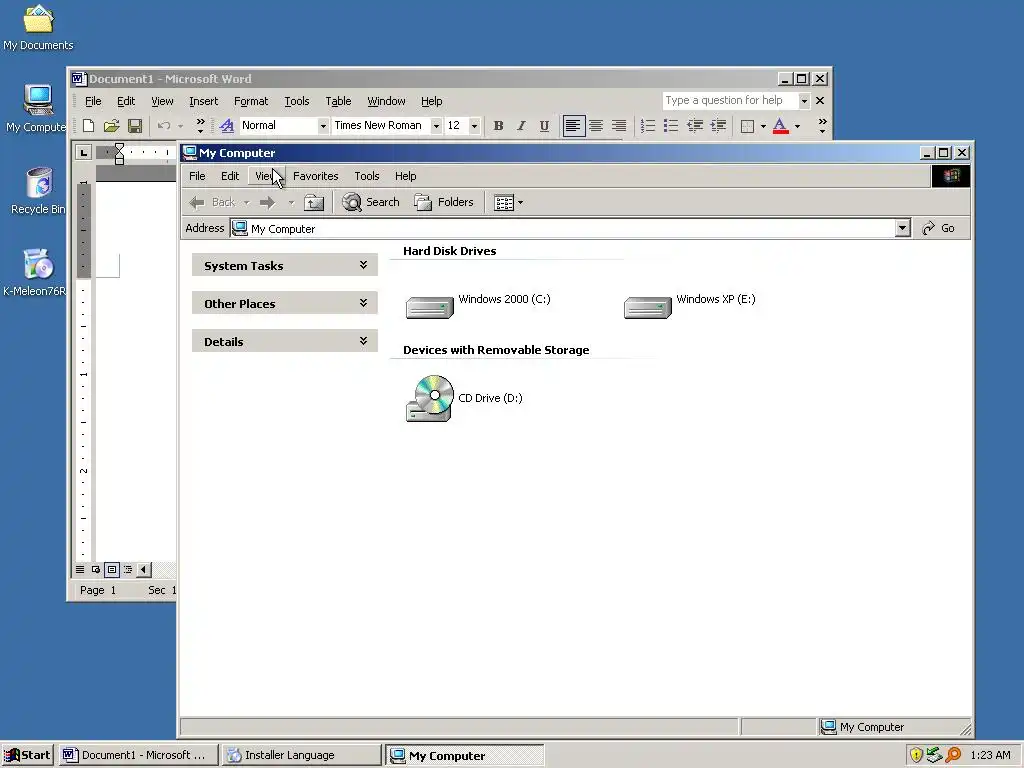Toggle bulleted list in Word

[671, 126]
